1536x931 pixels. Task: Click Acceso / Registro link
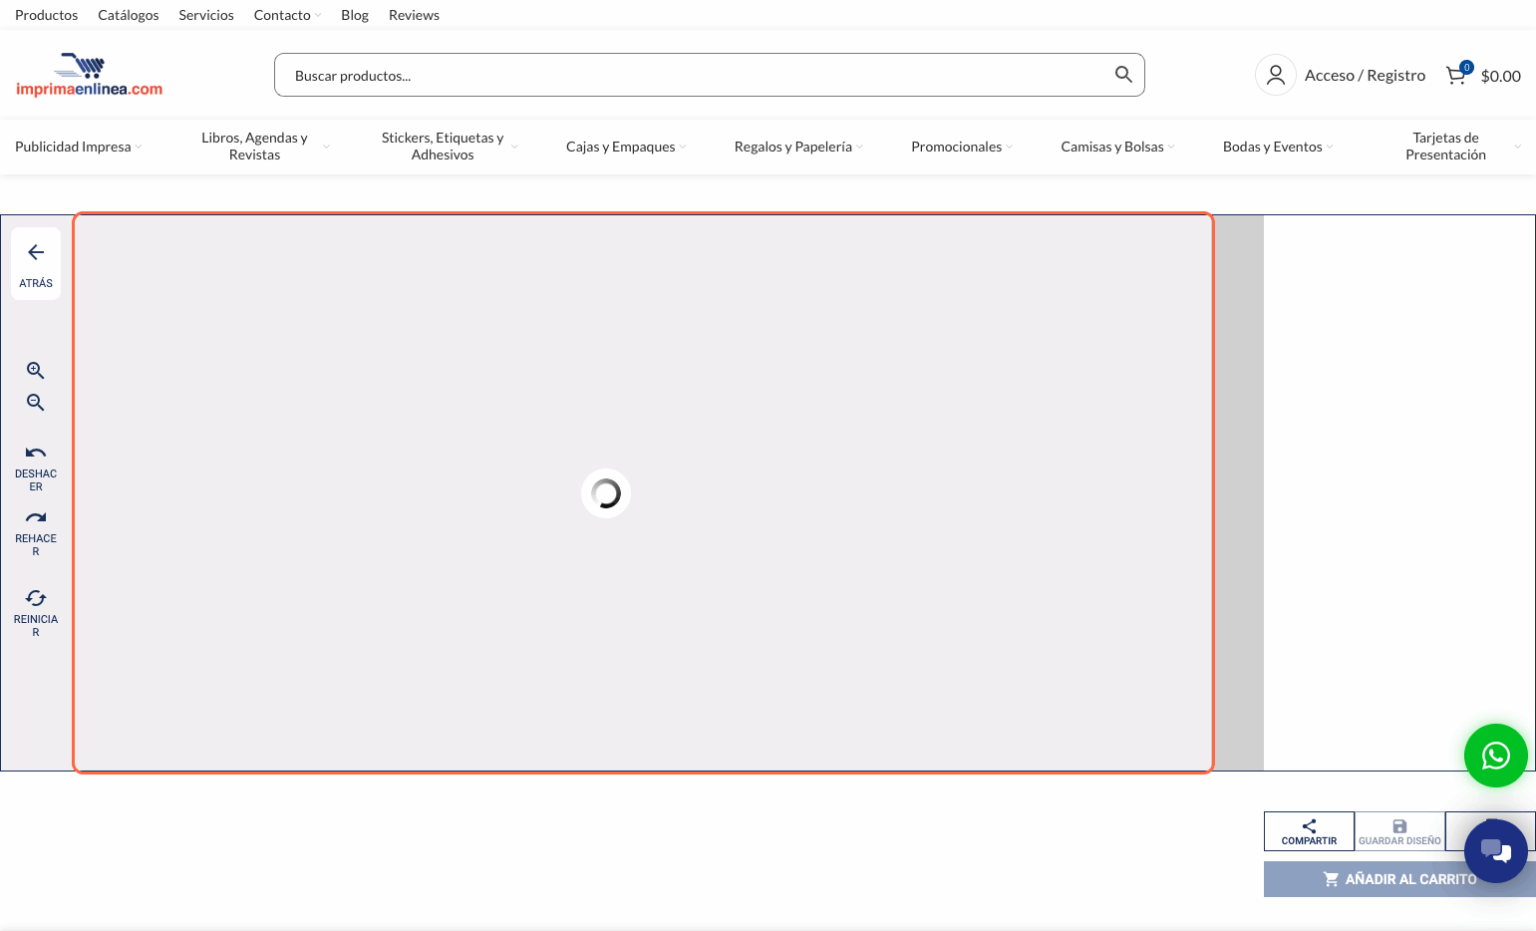click(x=1364, y=75)
